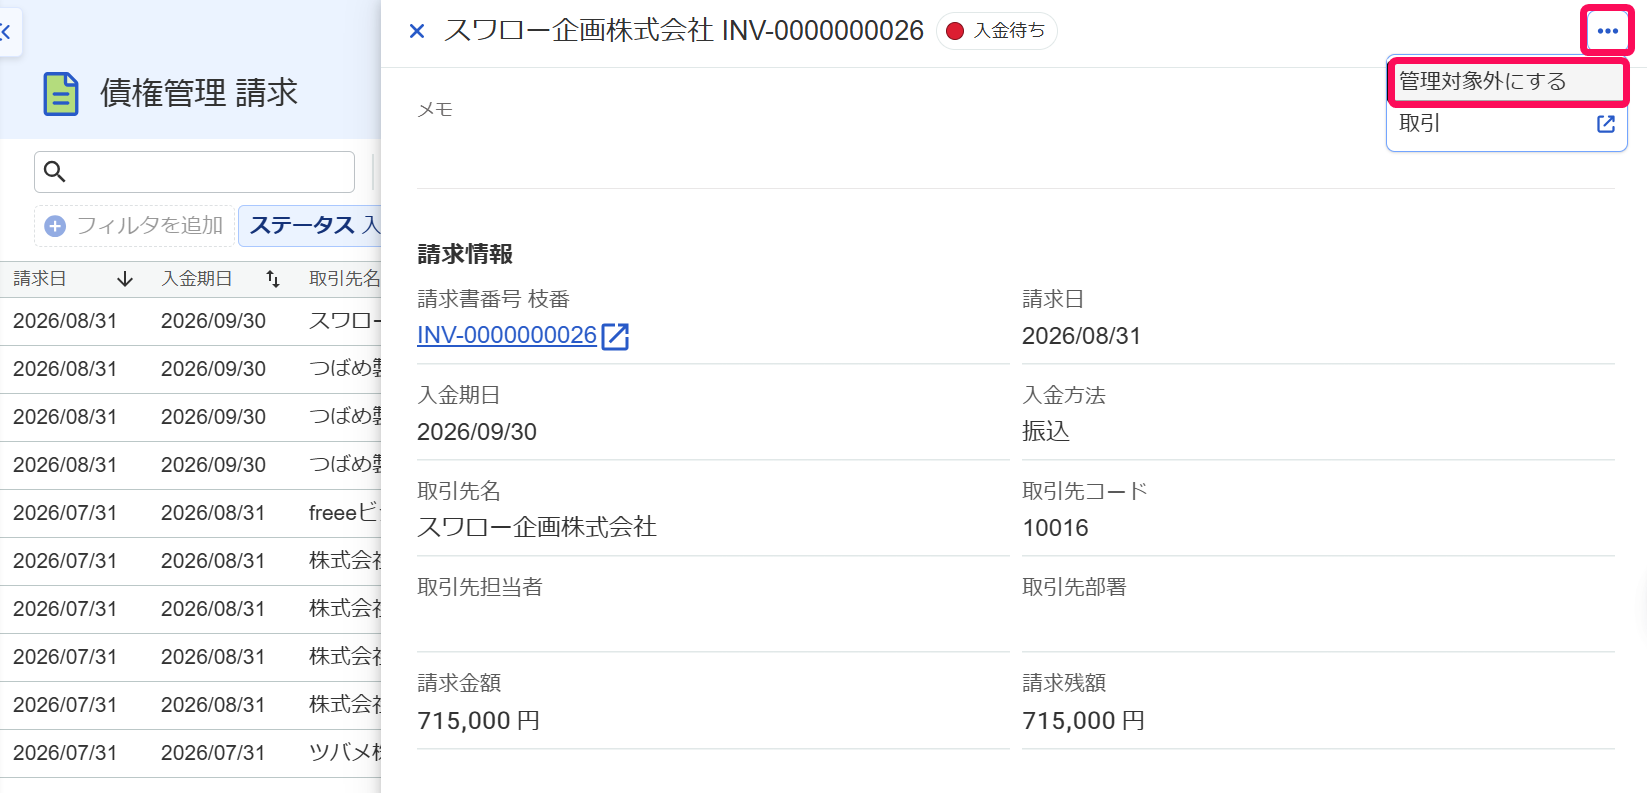Select the ツバメ row with 2026/07/31 due
Image resolution: width=1647 pixels, height=793 pixels.
pos(190,753)
